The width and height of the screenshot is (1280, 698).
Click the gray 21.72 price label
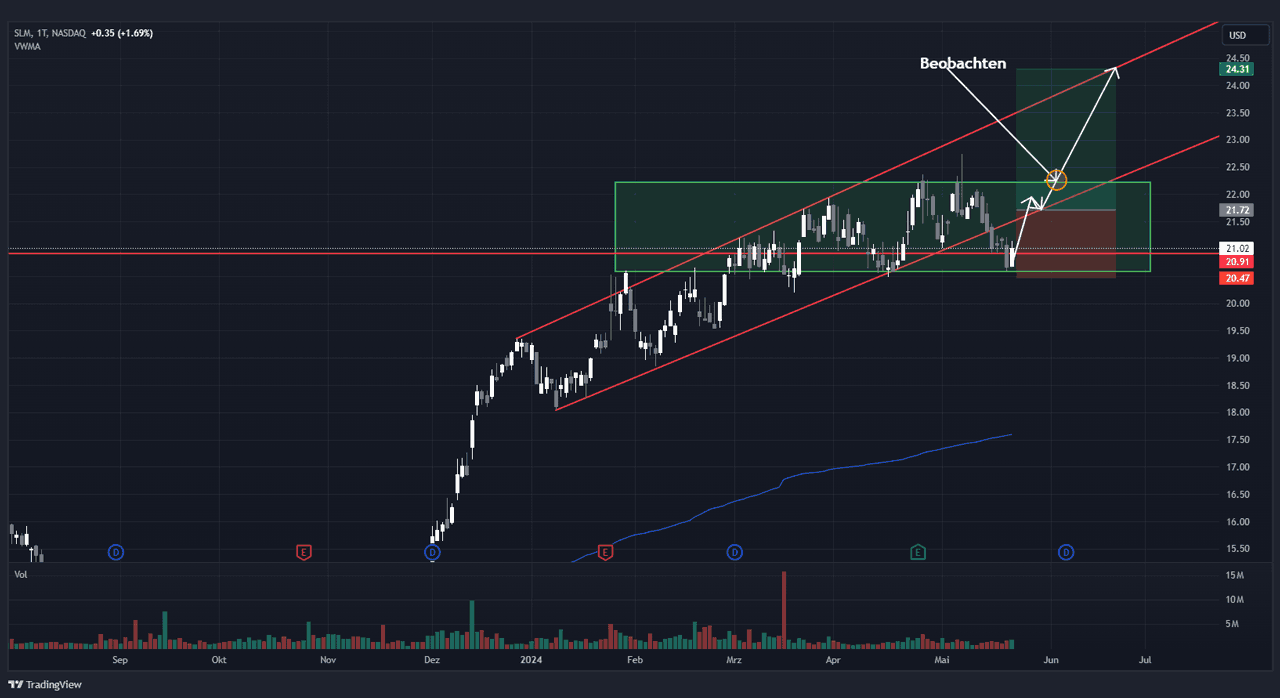[x=1235, y=210]
